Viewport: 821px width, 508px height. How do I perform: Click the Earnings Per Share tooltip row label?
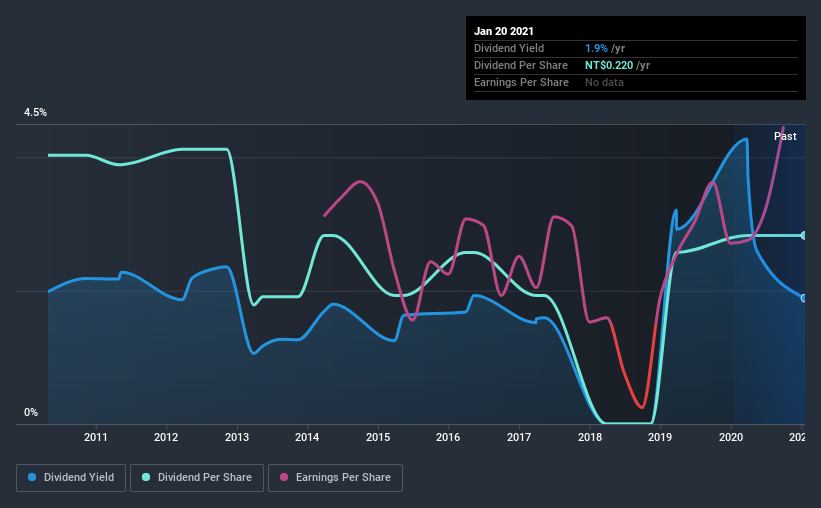coord(521,82)
